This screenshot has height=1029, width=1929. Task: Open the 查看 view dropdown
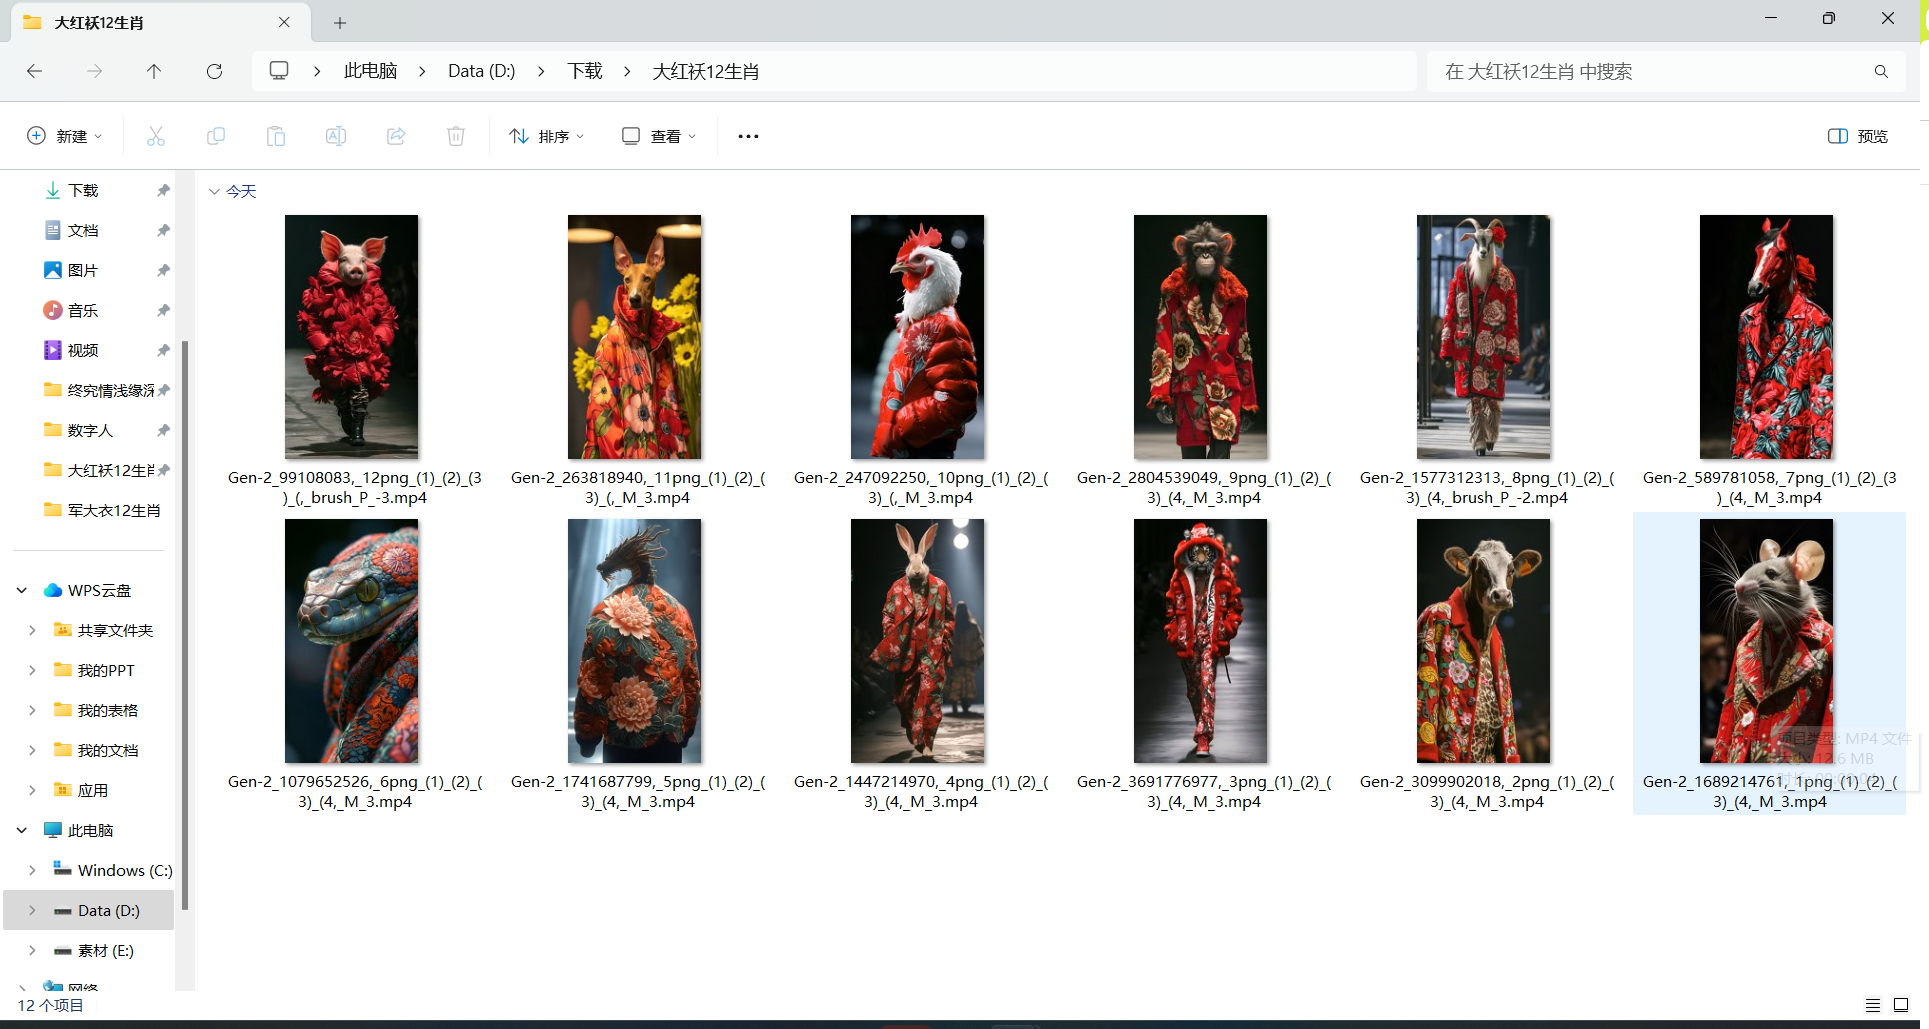[658, 136]
